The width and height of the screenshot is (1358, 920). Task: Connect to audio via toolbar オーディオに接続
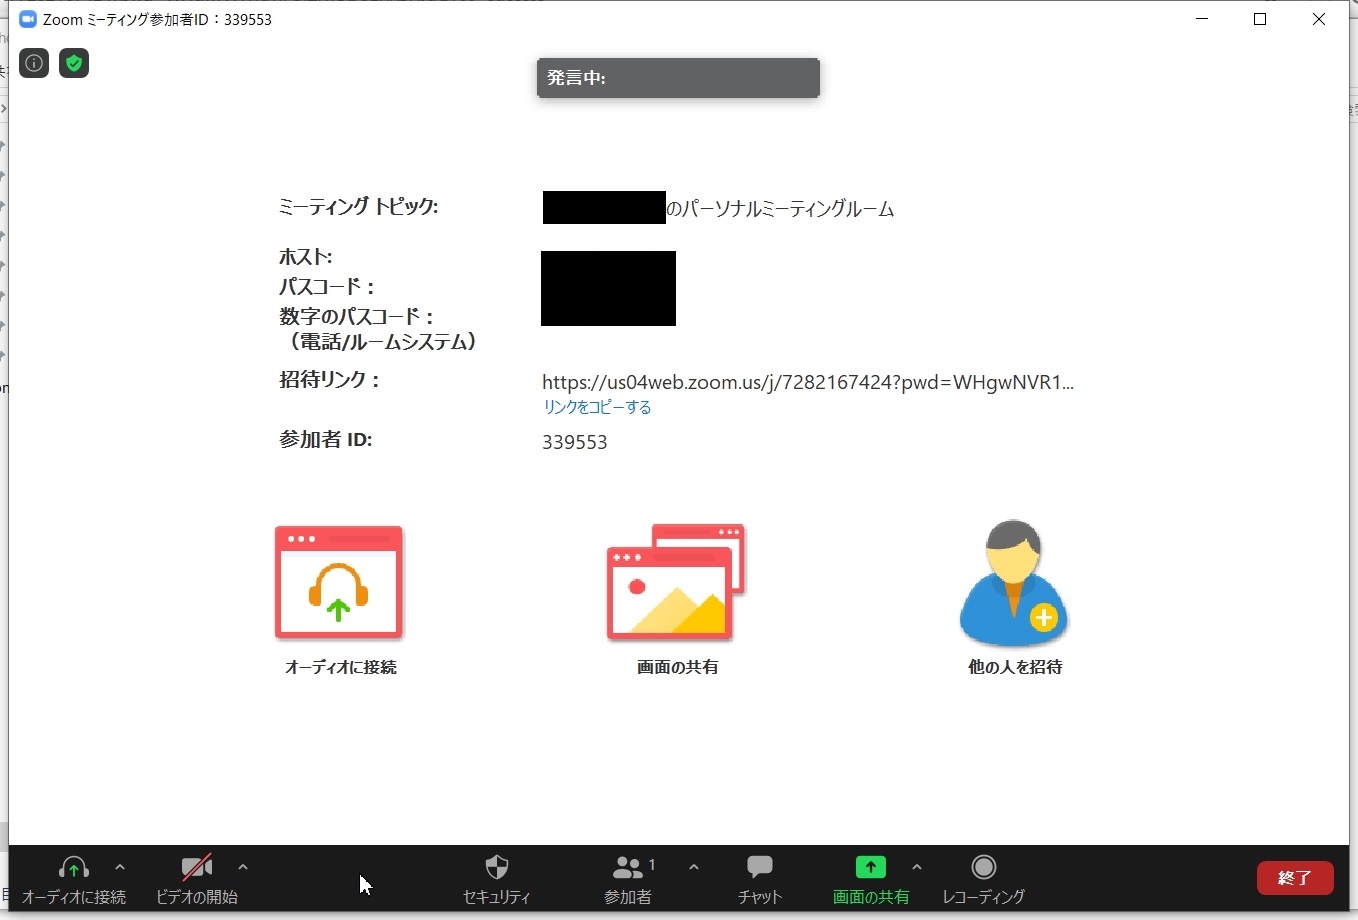tap(74, 879)
